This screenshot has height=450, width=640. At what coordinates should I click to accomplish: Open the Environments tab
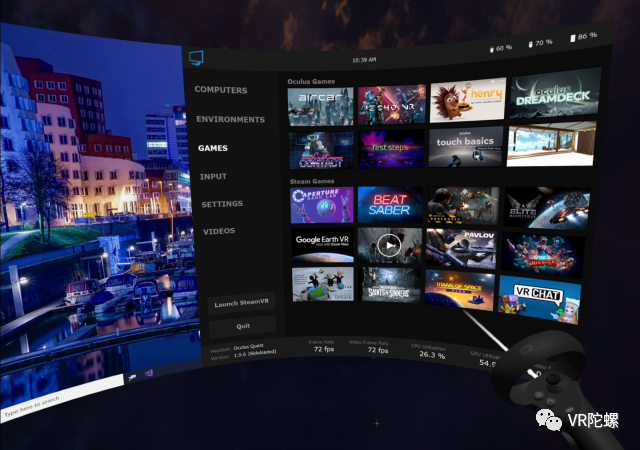pos(231,119)
